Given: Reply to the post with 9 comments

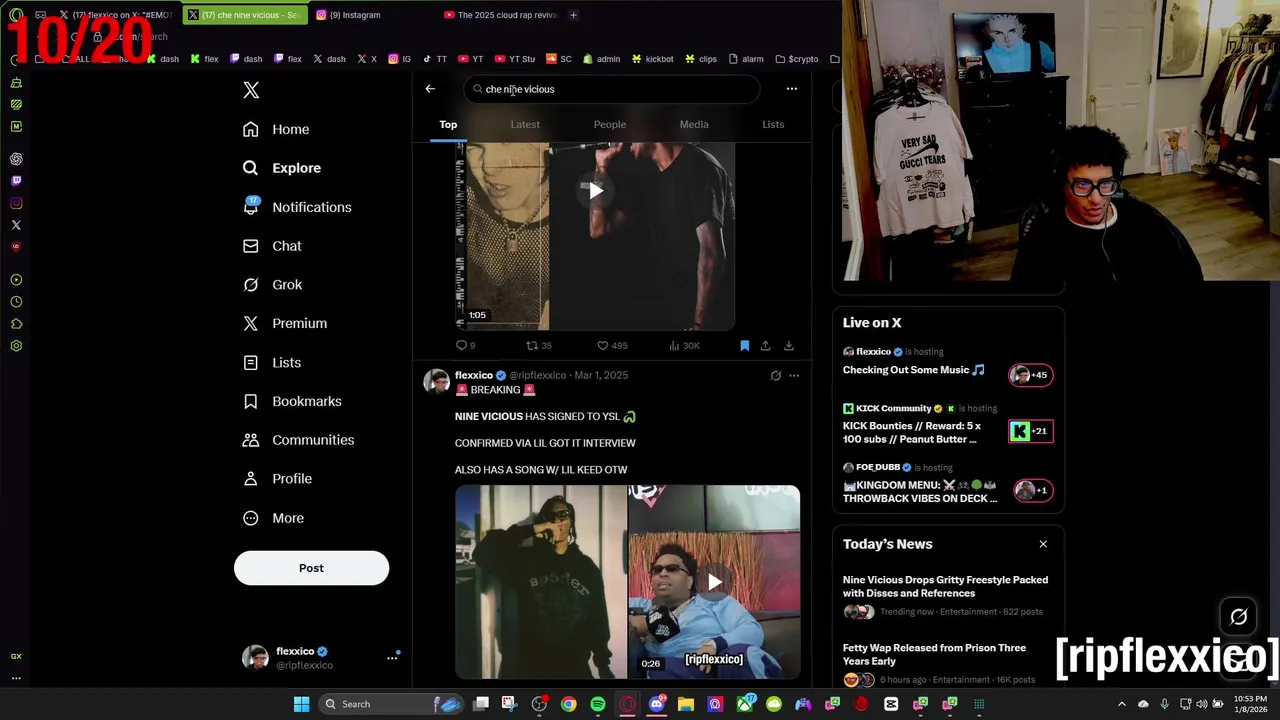Looking at the screenshot, I should 465,345.
